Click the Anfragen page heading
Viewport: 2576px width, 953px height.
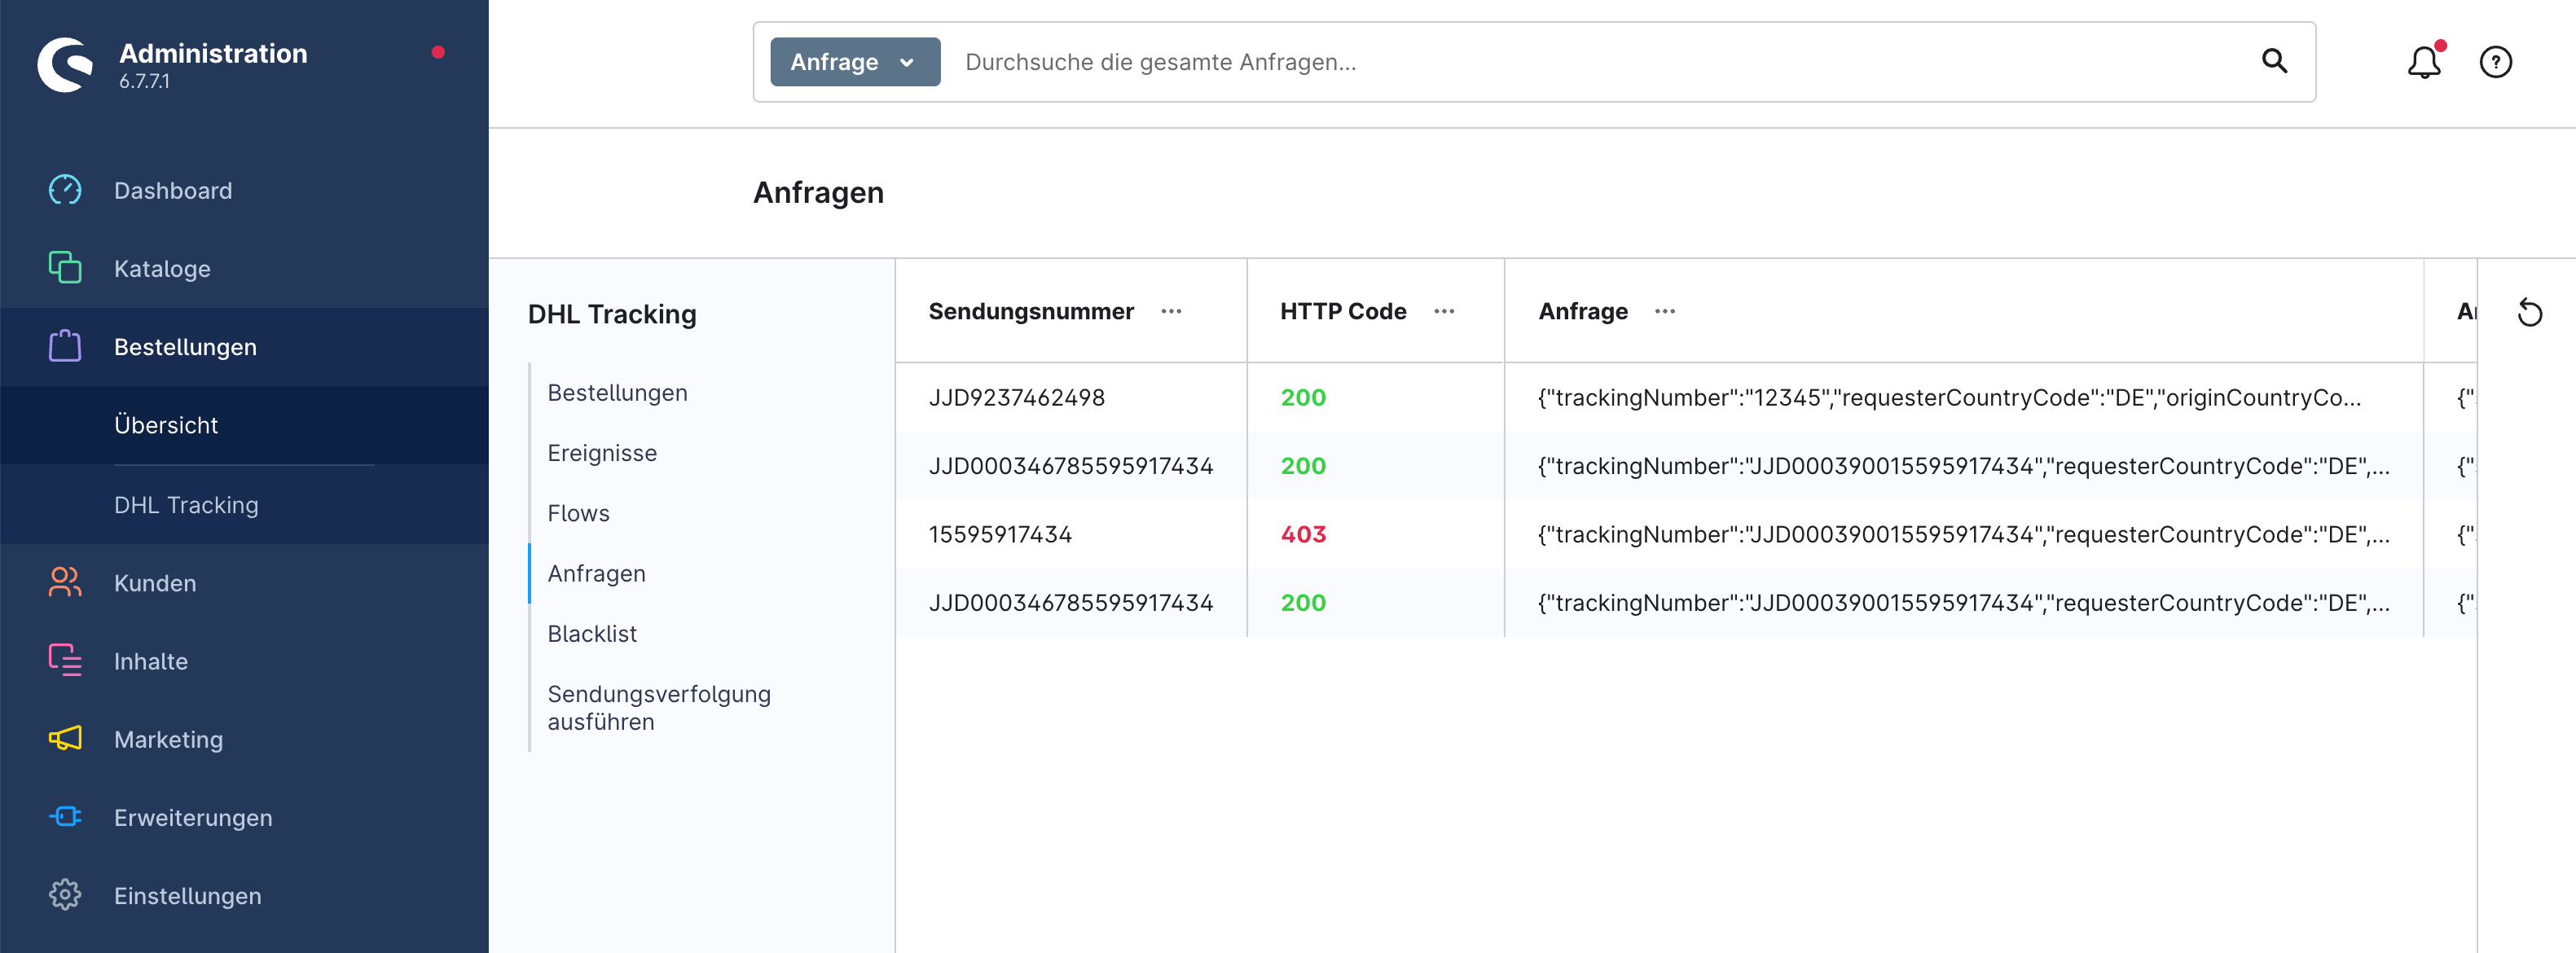(818, 192)
